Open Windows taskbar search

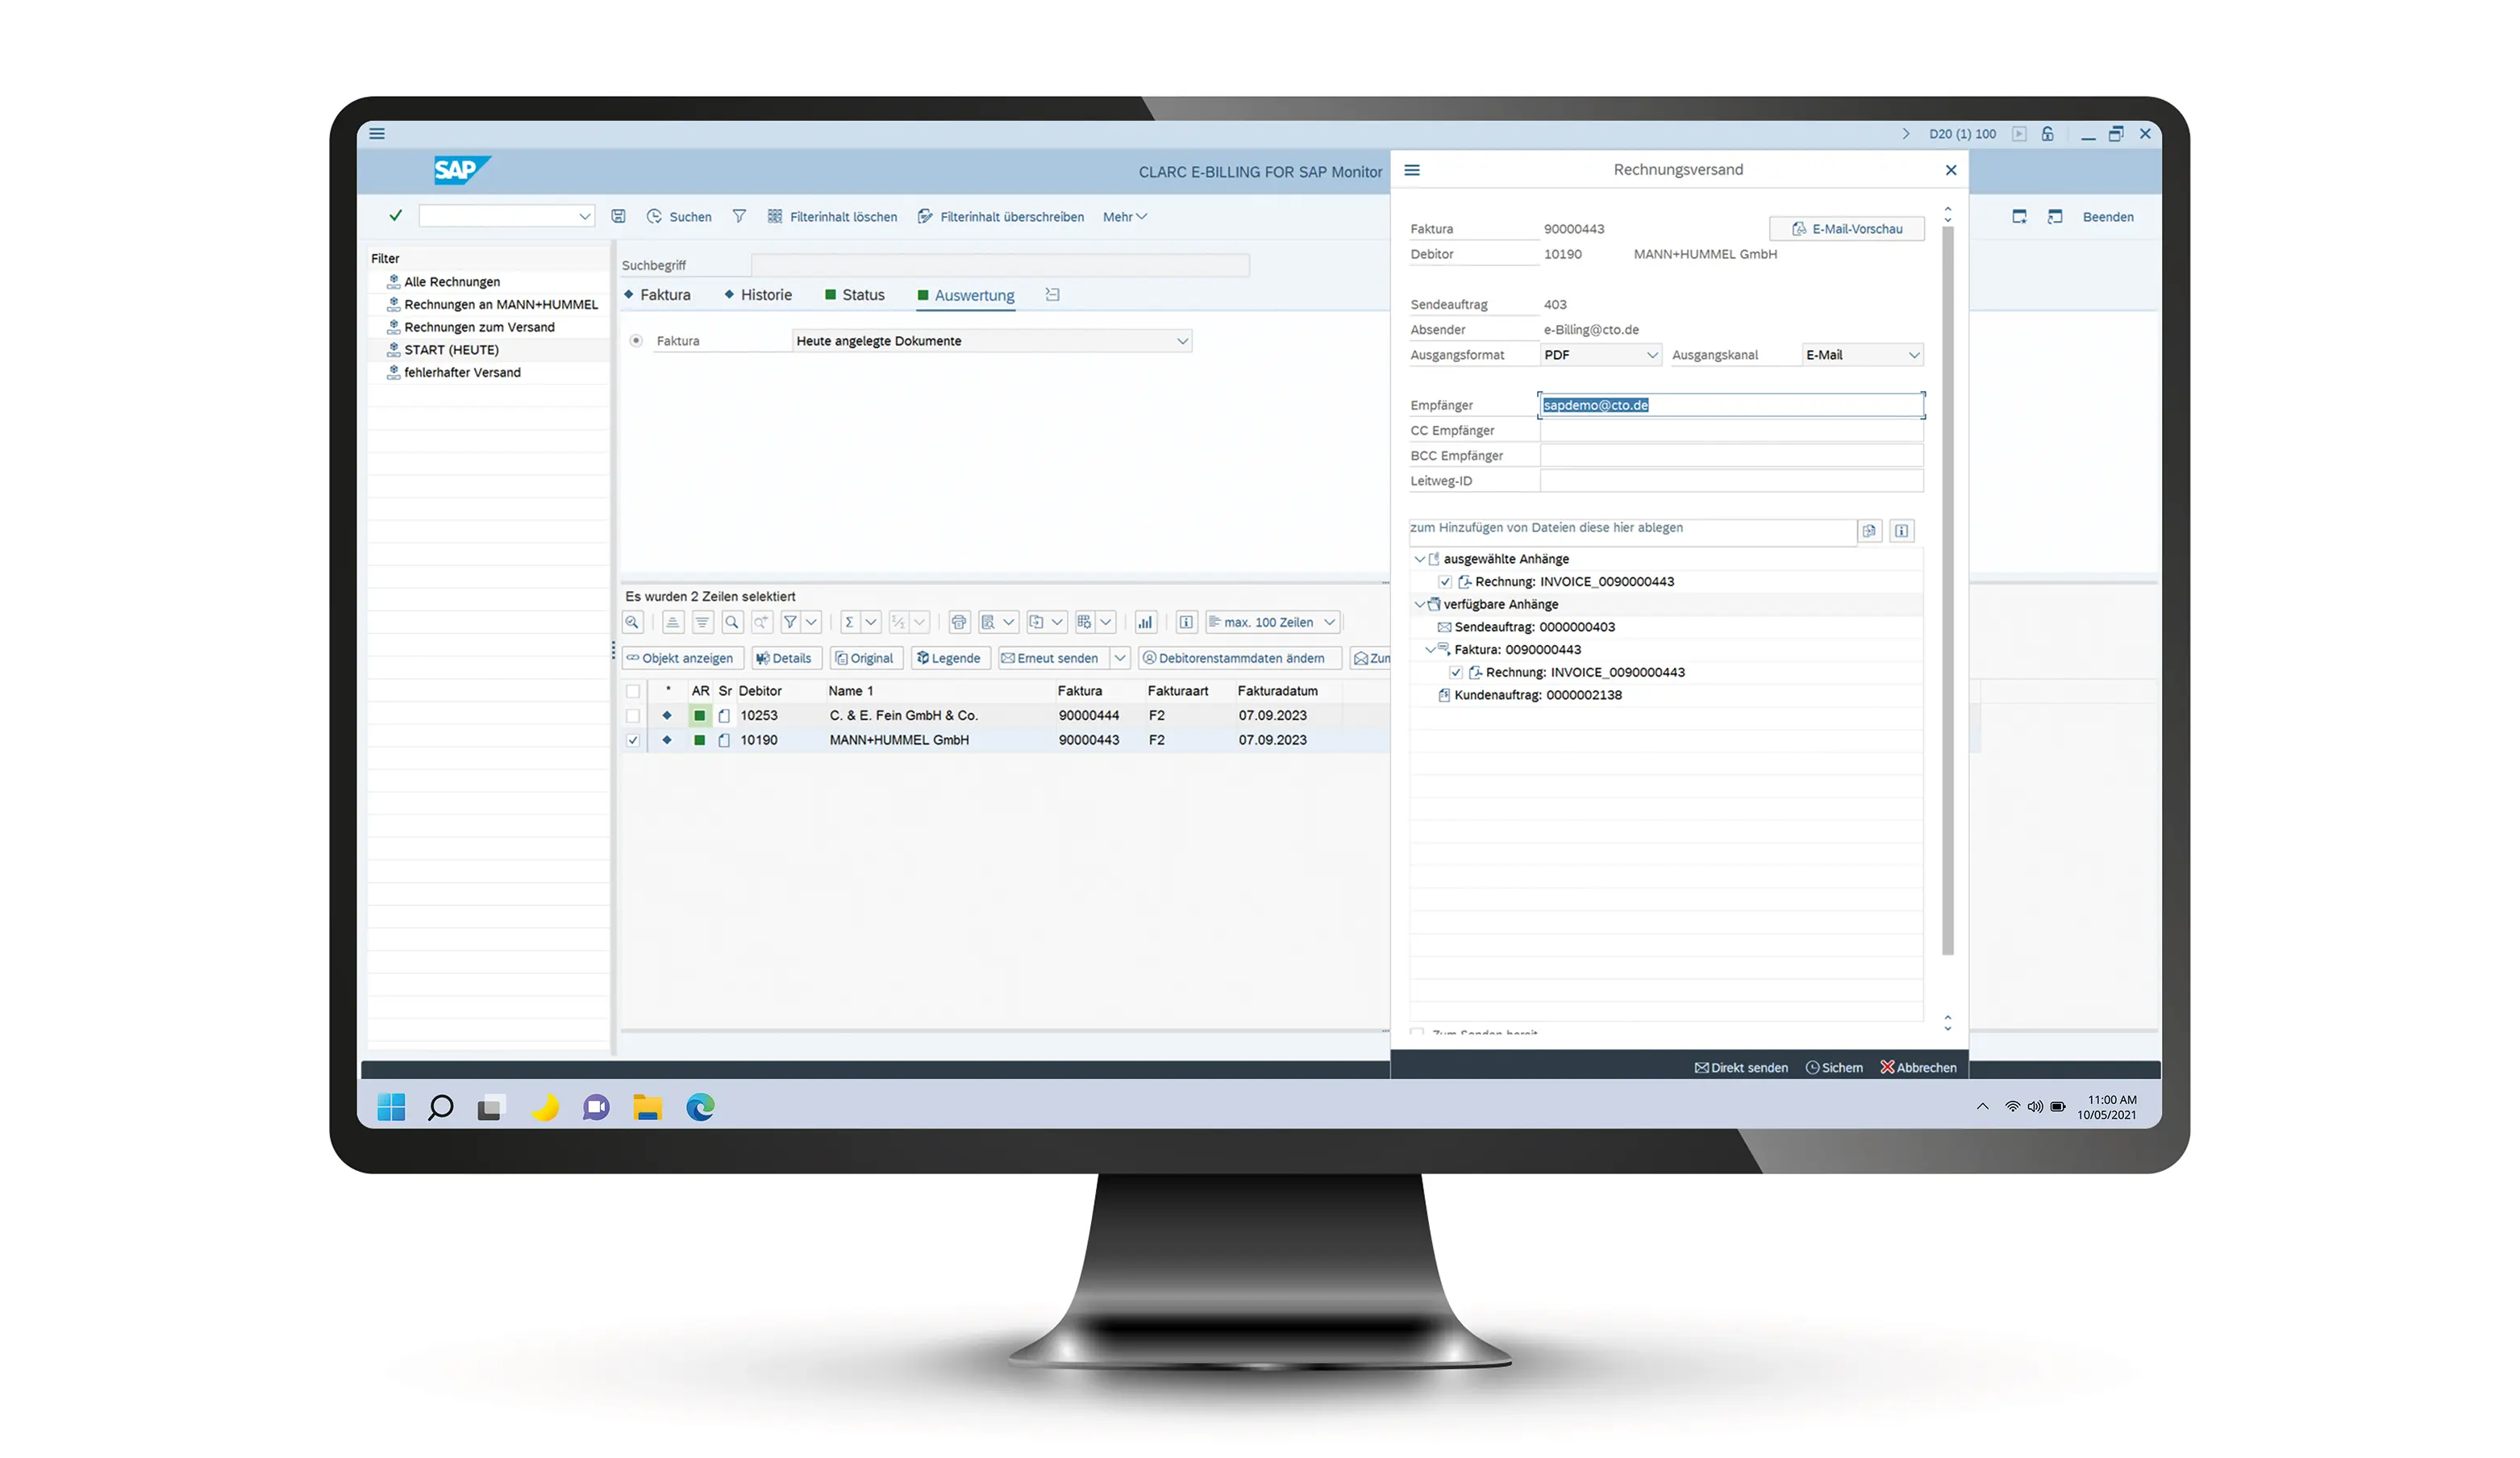tap(440, 1107)
